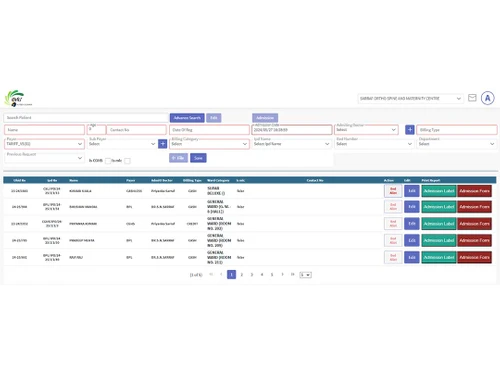The image size is (500, 375).
Task: Print Admission Form for the third row
Action: 474,224
